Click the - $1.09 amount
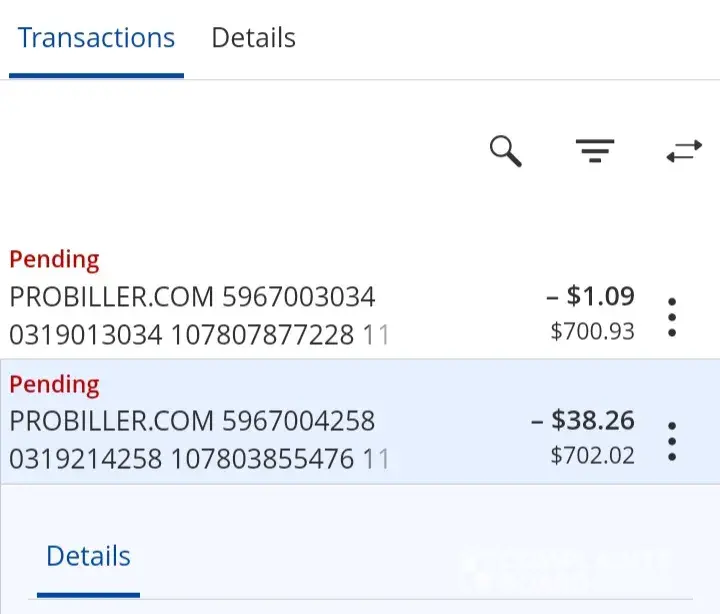This screenshot has height=614, width=720. 591,296
